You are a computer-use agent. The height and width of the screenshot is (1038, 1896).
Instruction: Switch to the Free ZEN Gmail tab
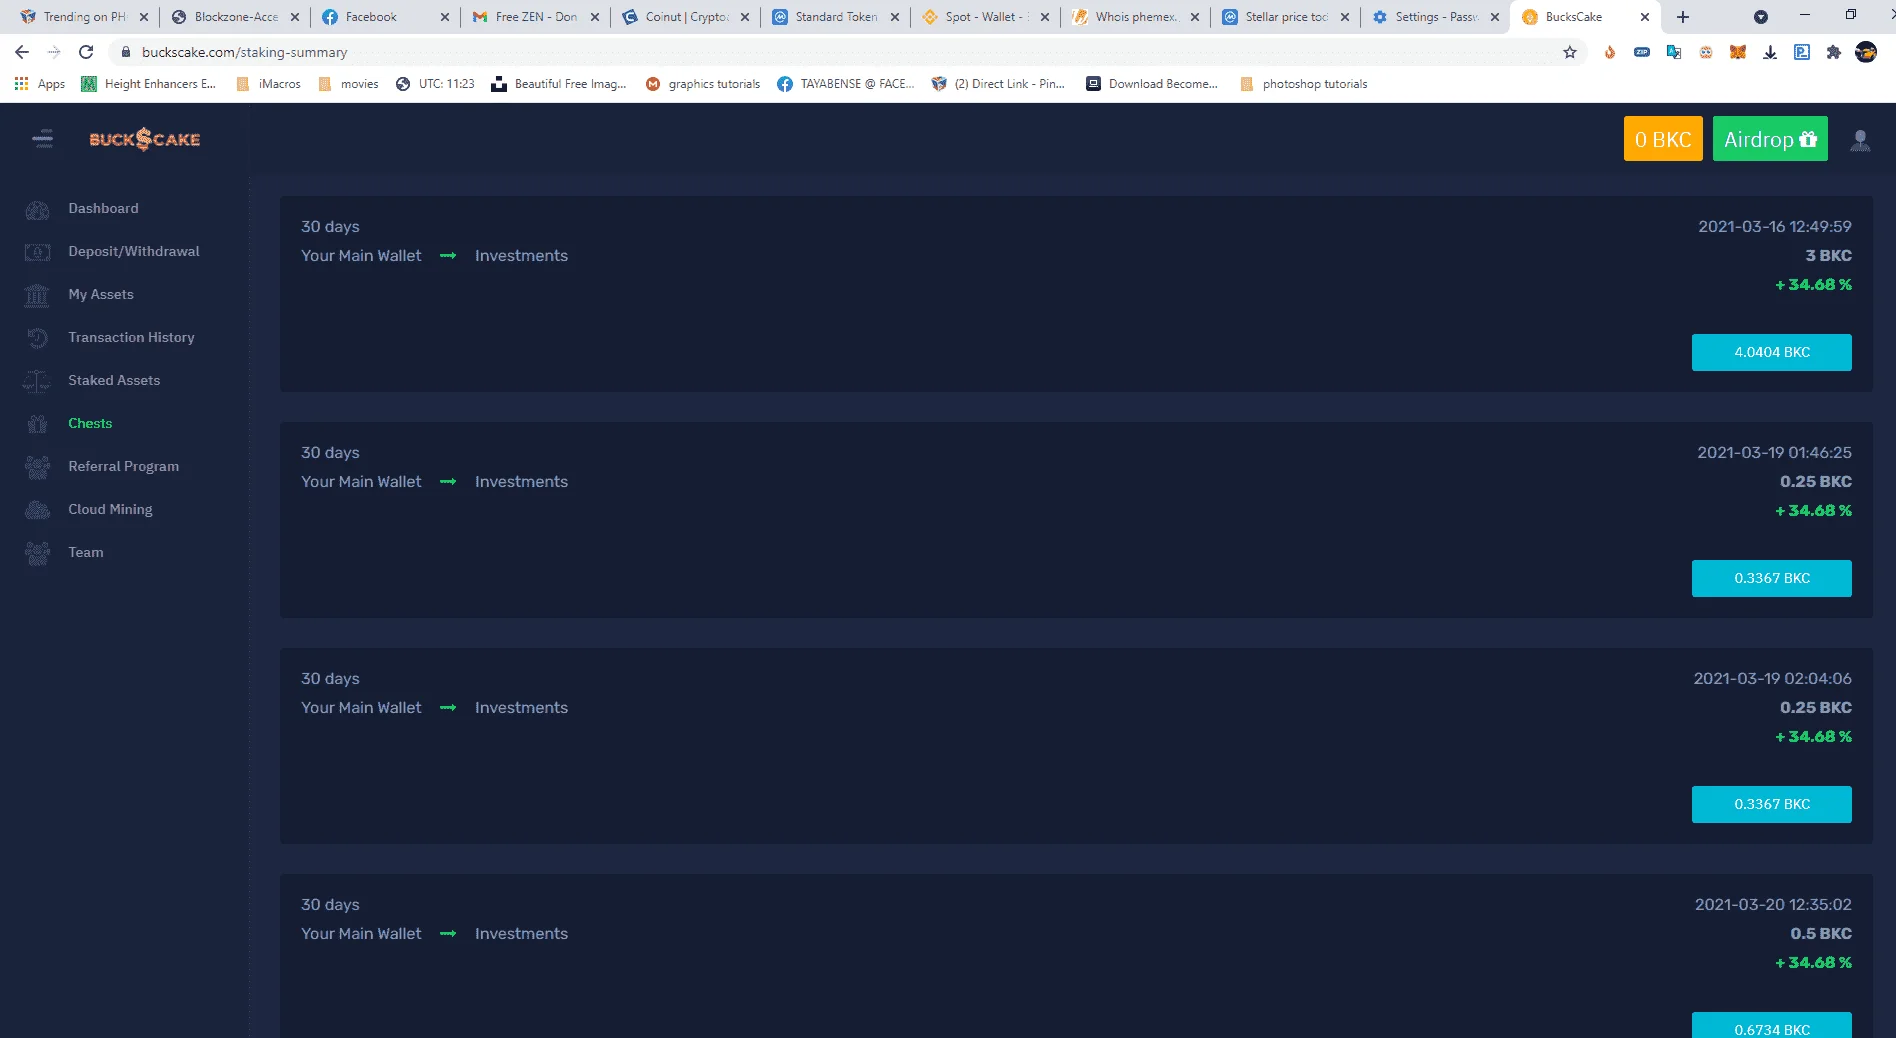point(535,17)
